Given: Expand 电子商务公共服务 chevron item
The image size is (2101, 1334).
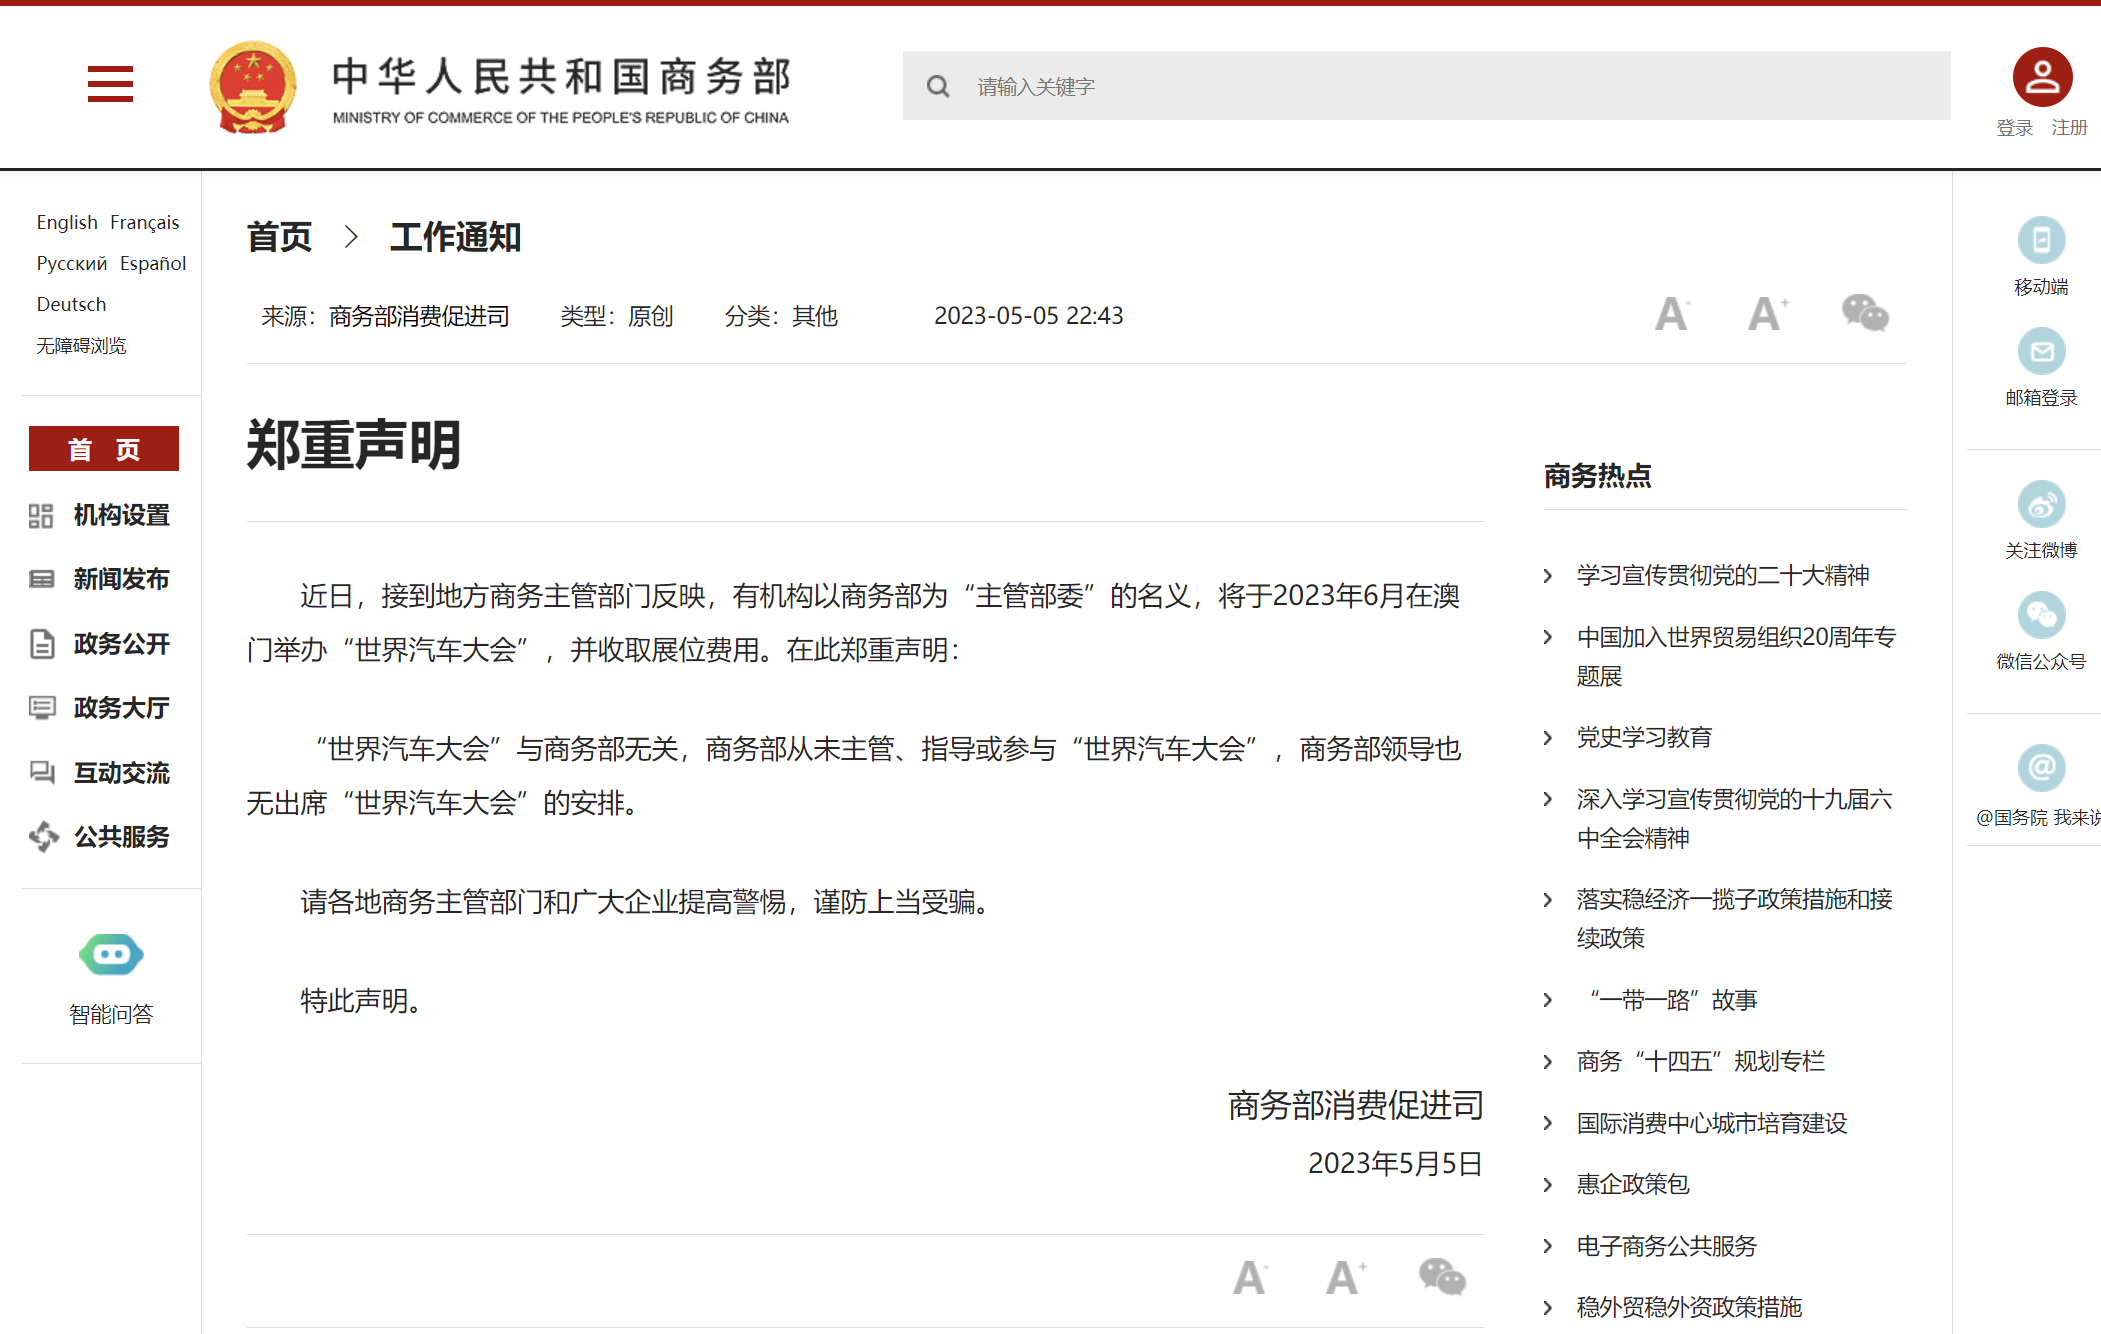Looking at the screenshot, I should coord(1548,1246).
